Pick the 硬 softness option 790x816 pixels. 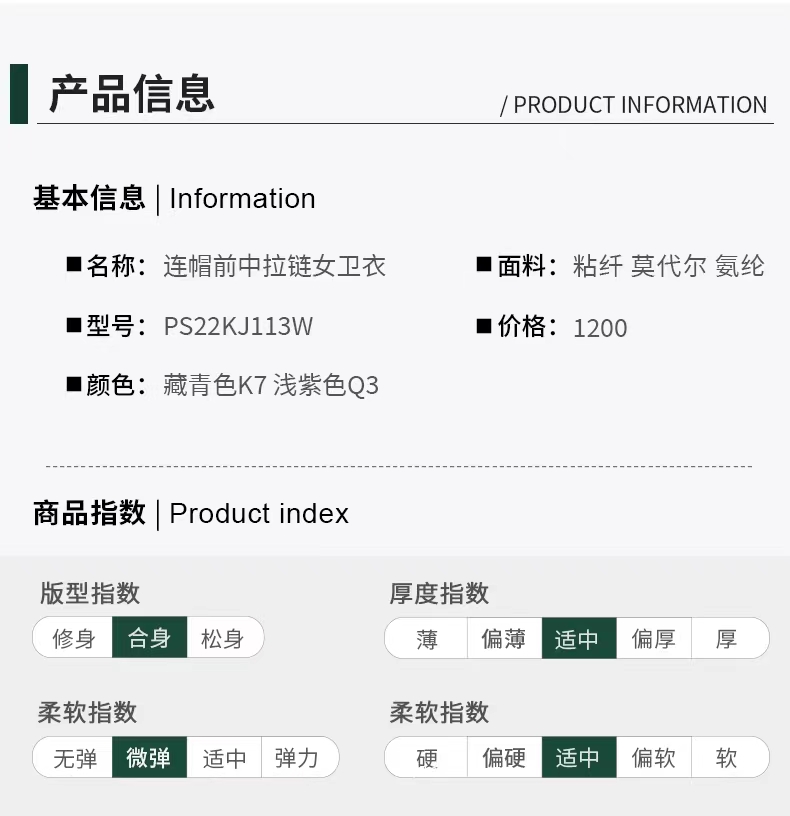pyautogui.click(x=427, y=758)
